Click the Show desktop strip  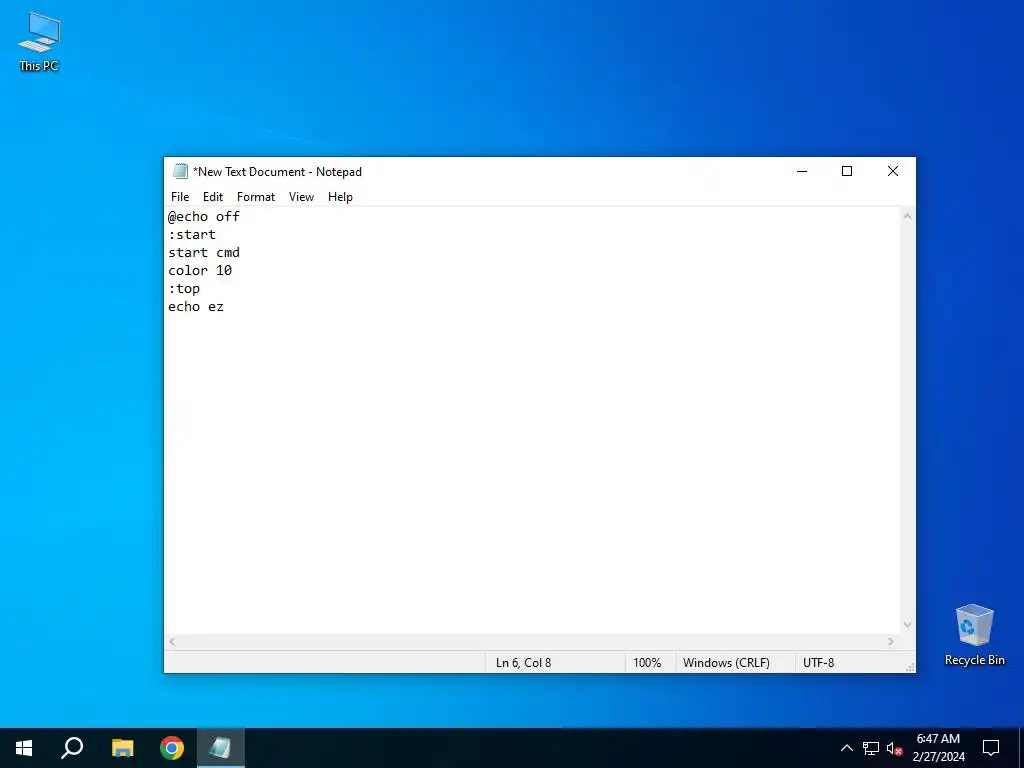click(1021, 748)
